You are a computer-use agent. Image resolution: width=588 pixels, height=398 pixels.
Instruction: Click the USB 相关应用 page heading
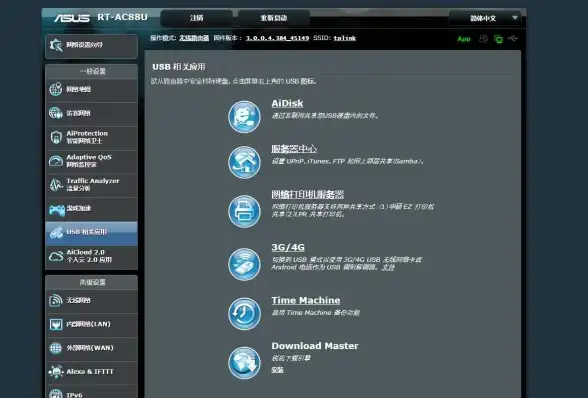[178, 67]
